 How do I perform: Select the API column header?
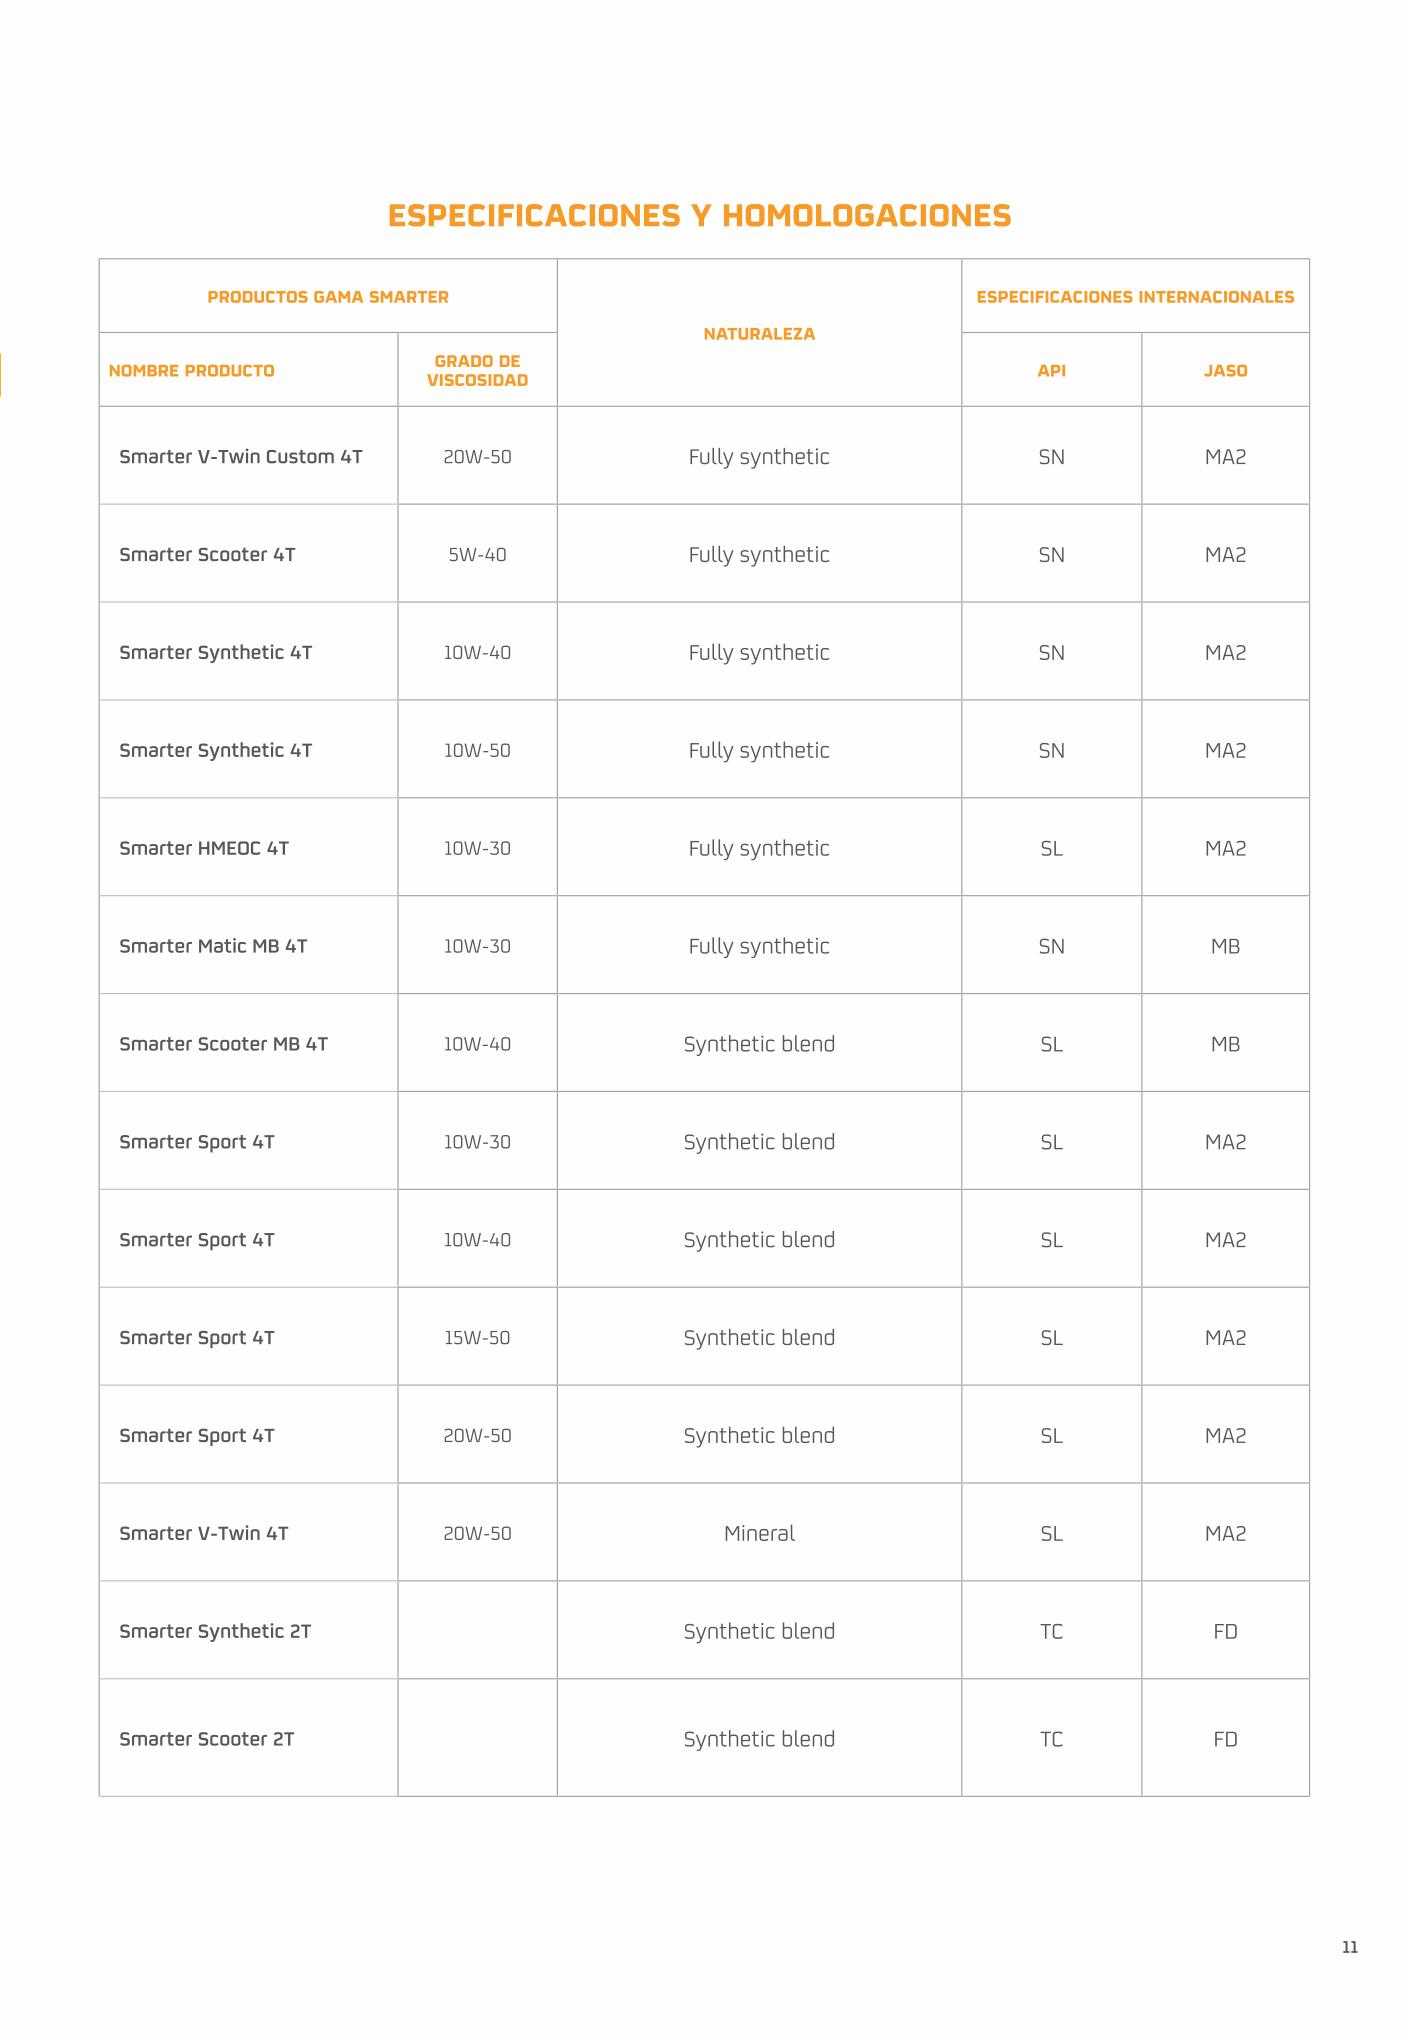pos(1051,371)
